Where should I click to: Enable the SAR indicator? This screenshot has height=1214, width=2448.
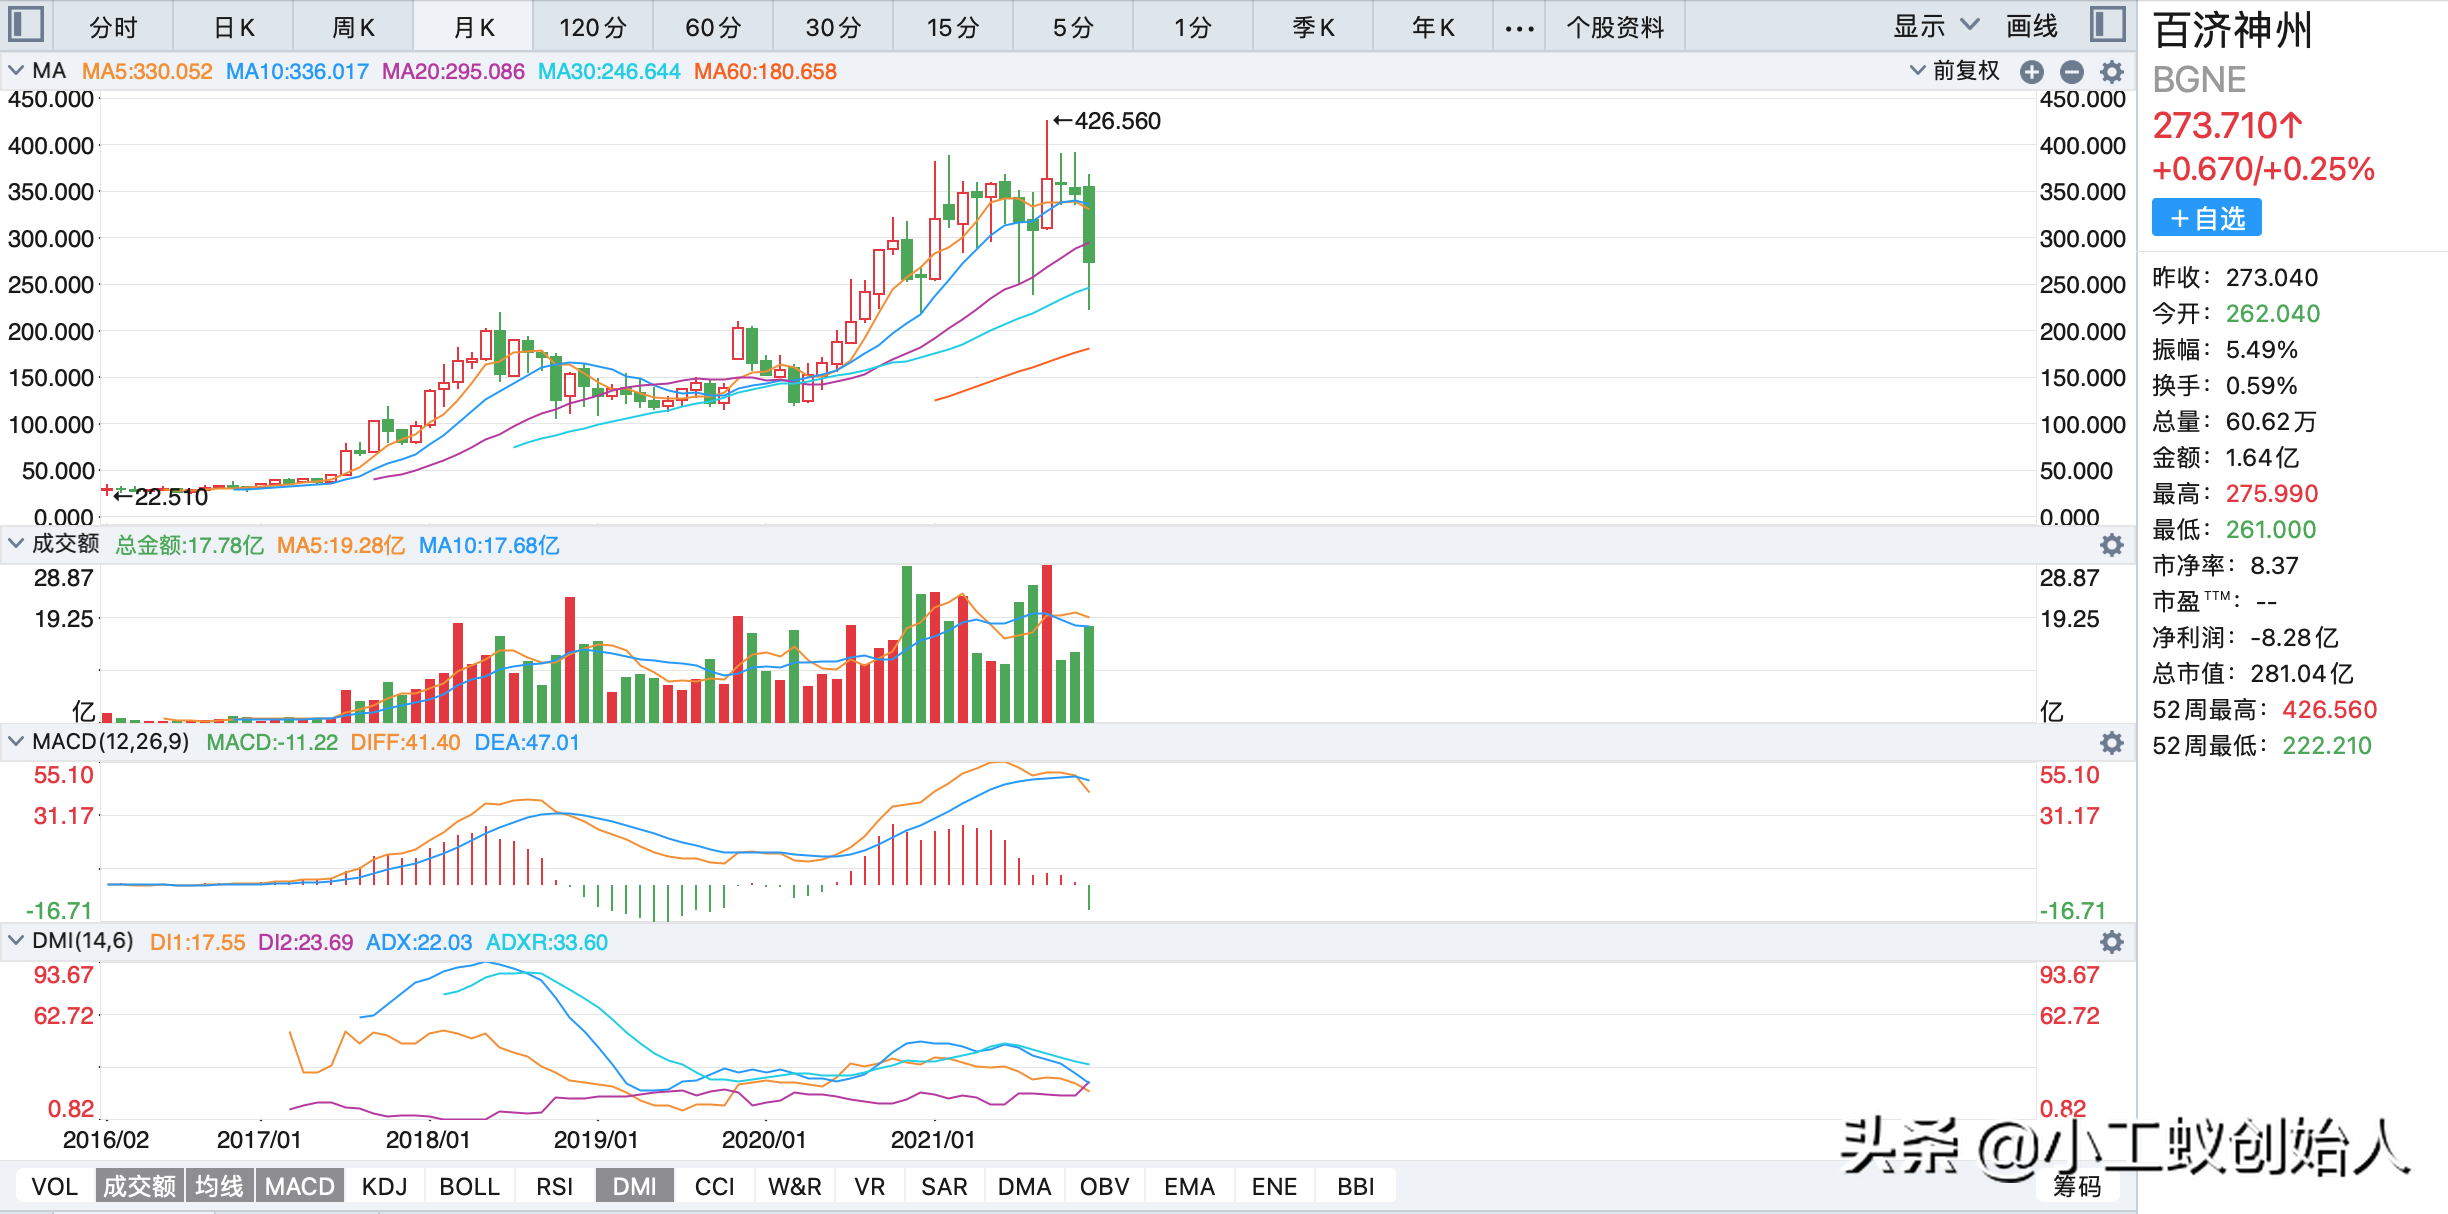pos(945,1187)
